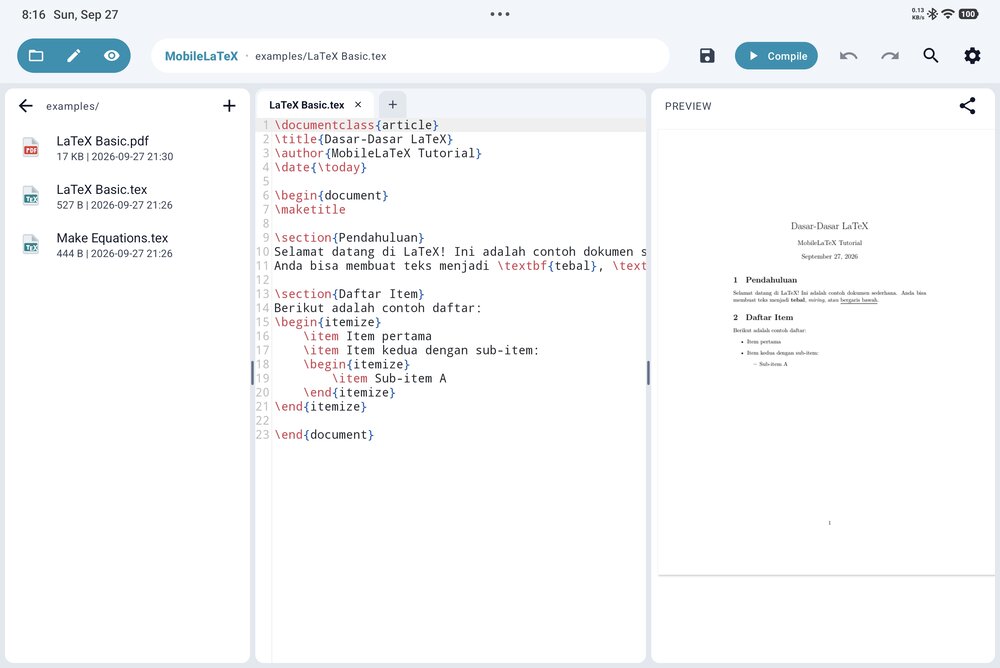Viewport: 1000px width, 668px height.
Task: Redo the last edit
Action: tap(890, 56)
